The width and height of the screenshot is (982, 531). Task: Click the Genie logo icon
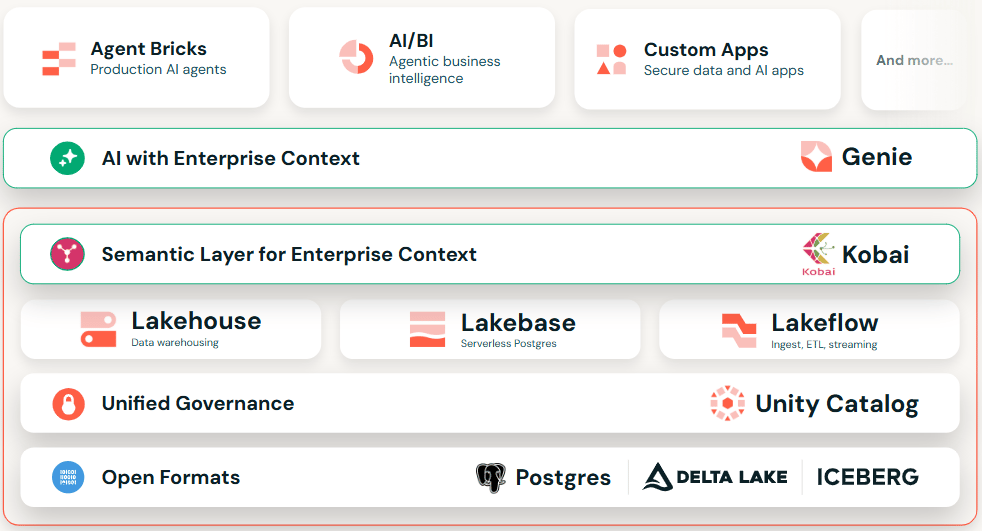pyautogui.click(x=816, y=157)
